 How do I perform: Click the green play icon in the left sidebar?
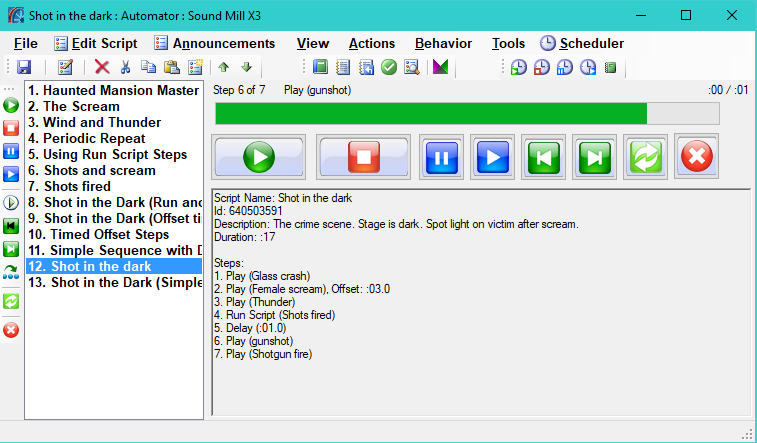(11, 105)
